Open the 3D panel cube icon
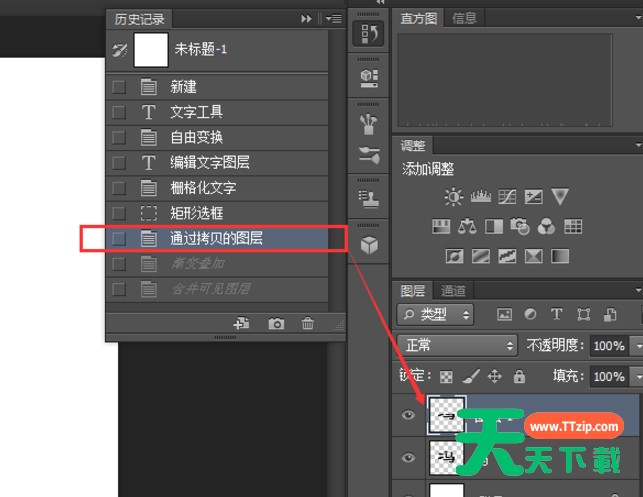 point(369,245)
